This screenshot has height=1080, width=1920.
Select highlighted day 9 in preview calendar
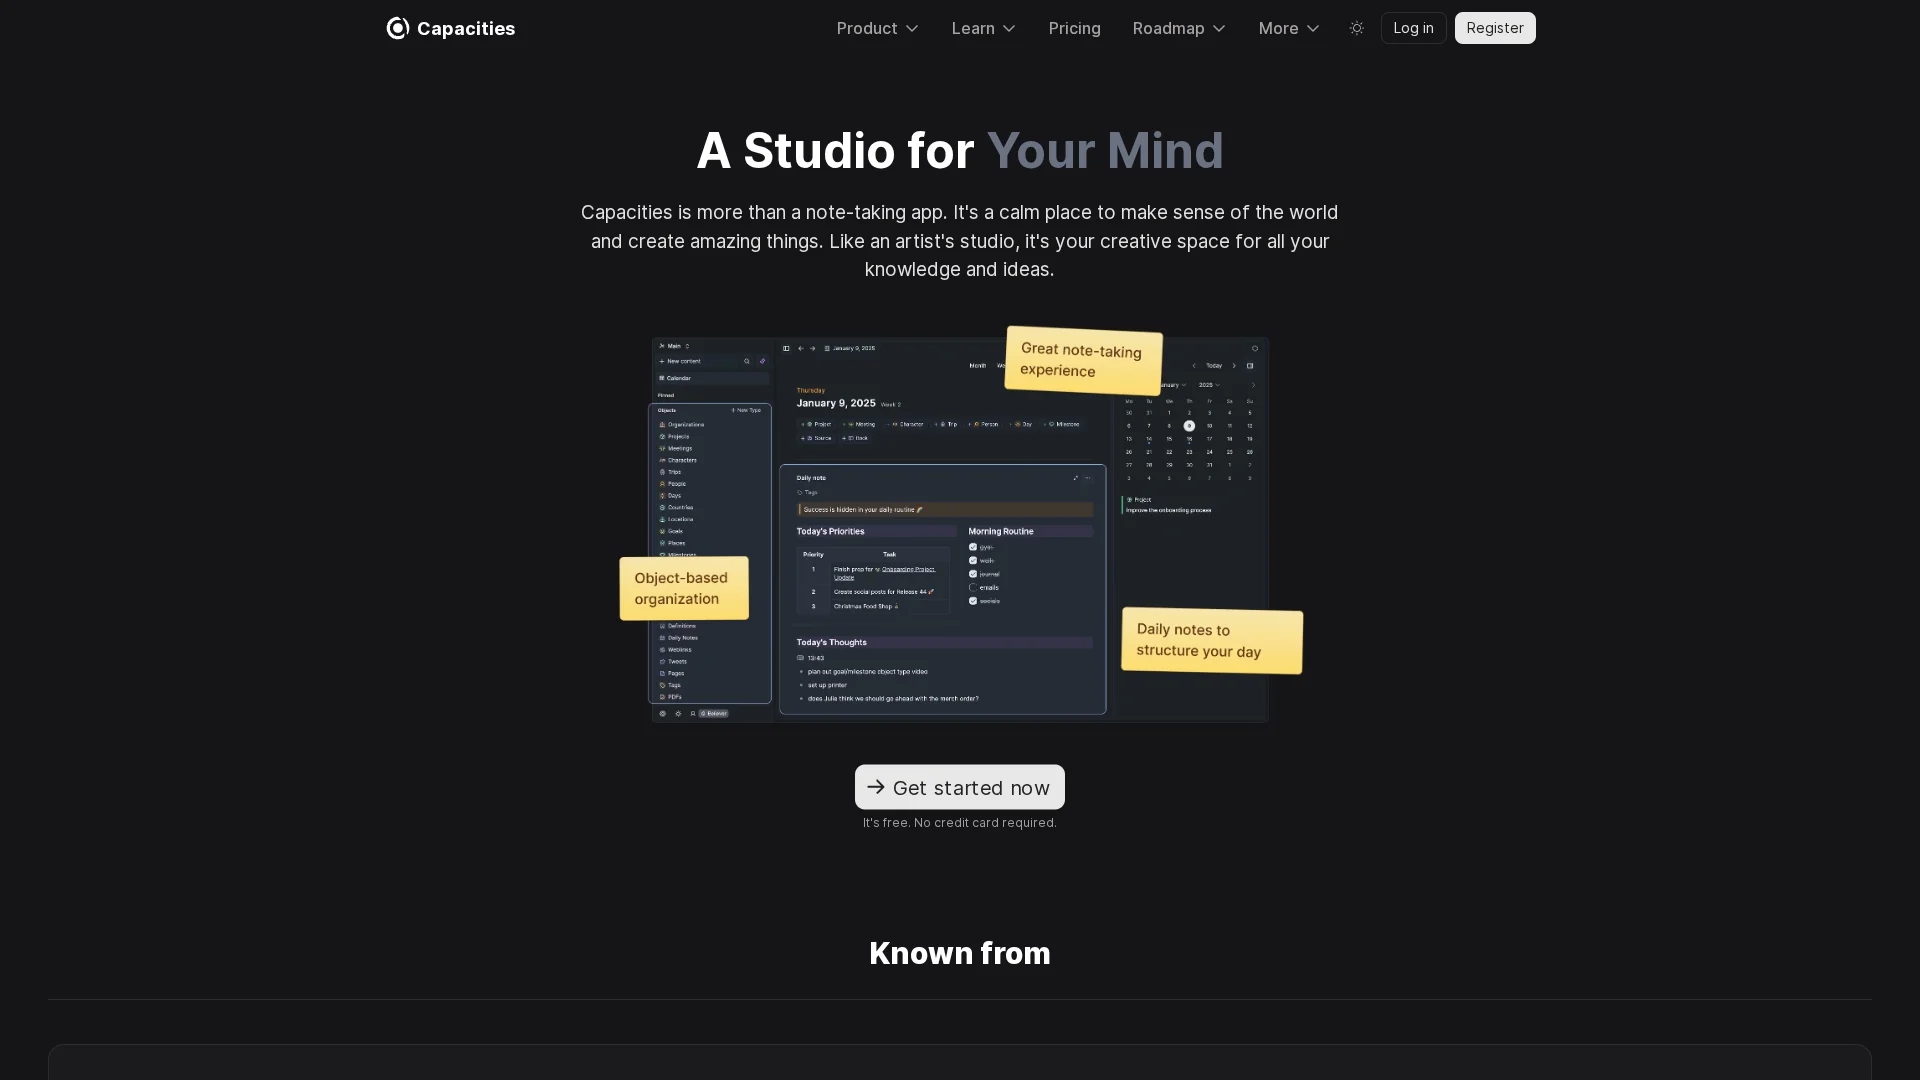click(1189, 426)
